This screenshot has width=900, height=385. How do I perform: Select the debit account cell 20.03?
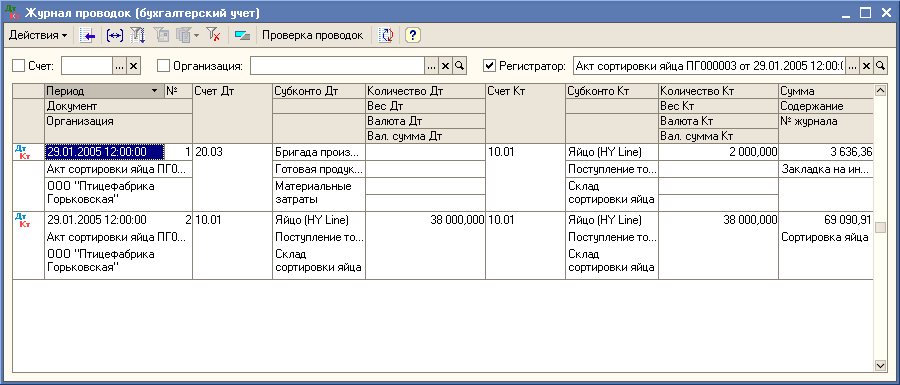[x=232, y=177]
